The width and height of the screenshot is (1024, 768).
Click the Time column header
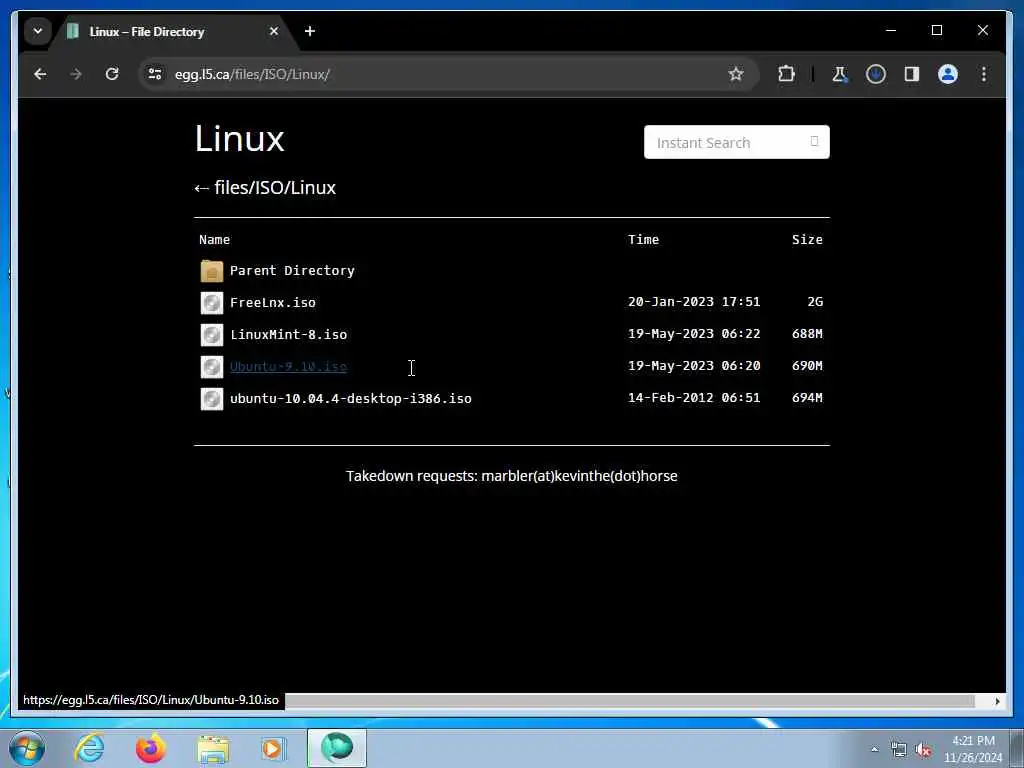[x=643, y=240]
